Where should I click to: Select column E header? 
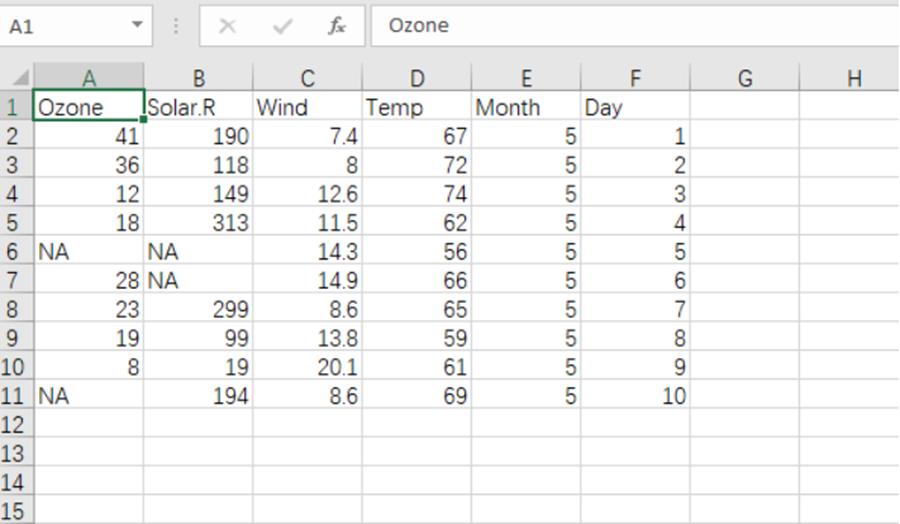coord(526,77)
